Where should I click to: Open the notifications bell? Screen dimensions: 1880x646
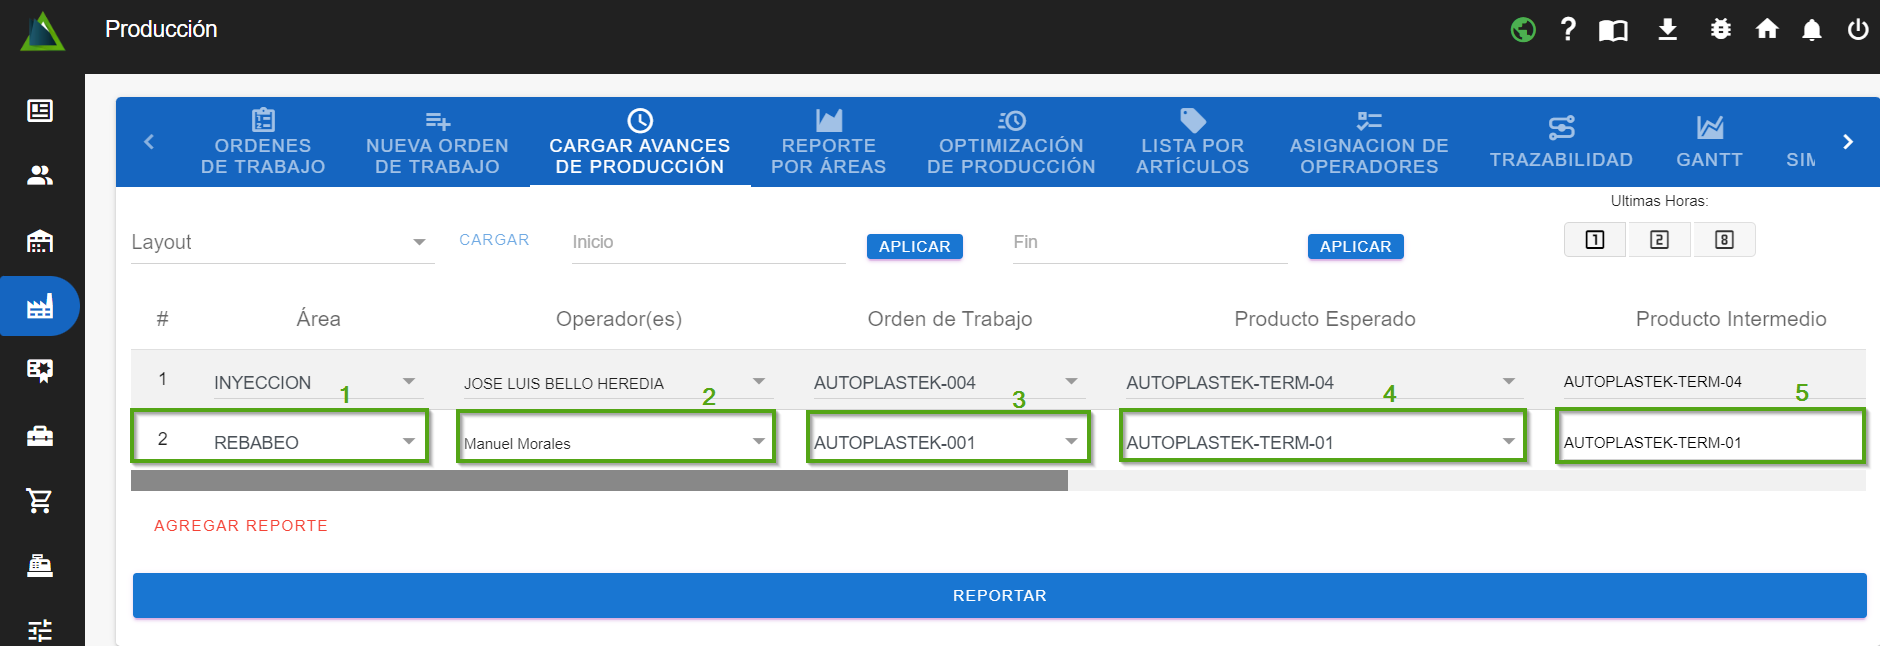[x=1811, y=30]
